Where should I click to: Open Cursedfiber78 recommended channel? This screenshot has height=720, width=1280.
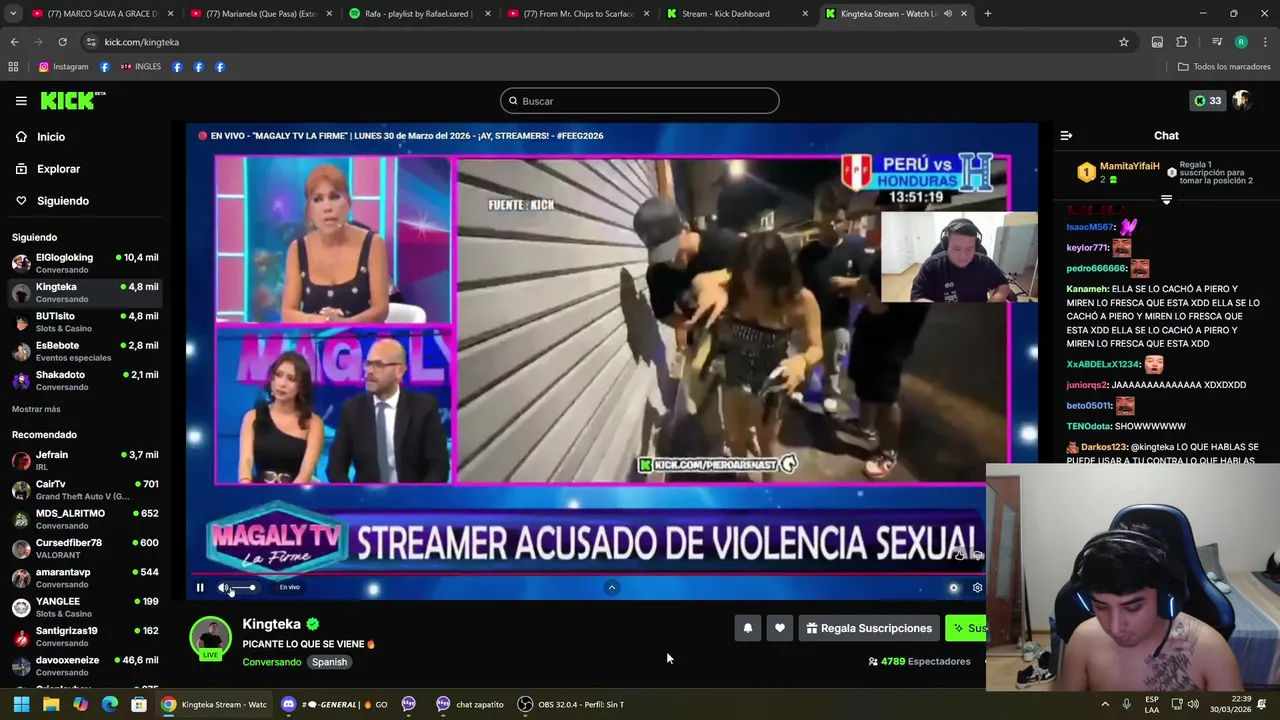coord(85,548)
